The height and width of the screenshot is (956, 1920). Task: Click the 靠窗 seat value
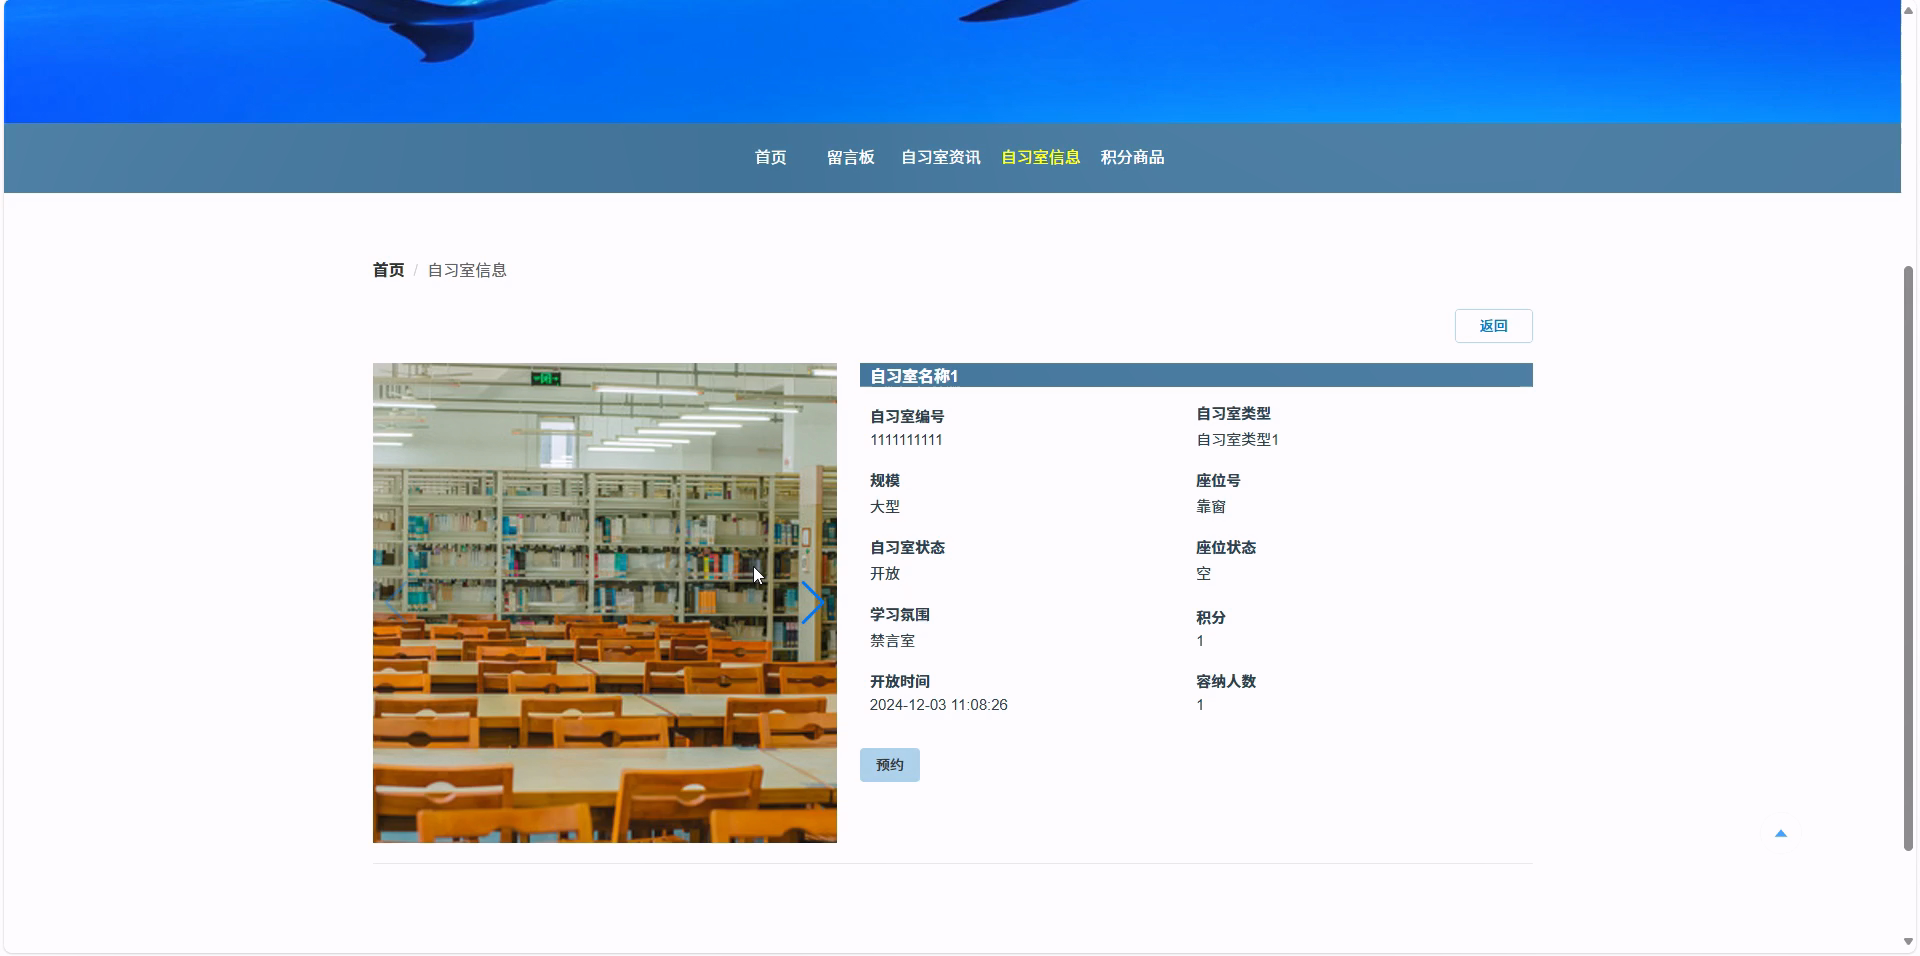1210,507
